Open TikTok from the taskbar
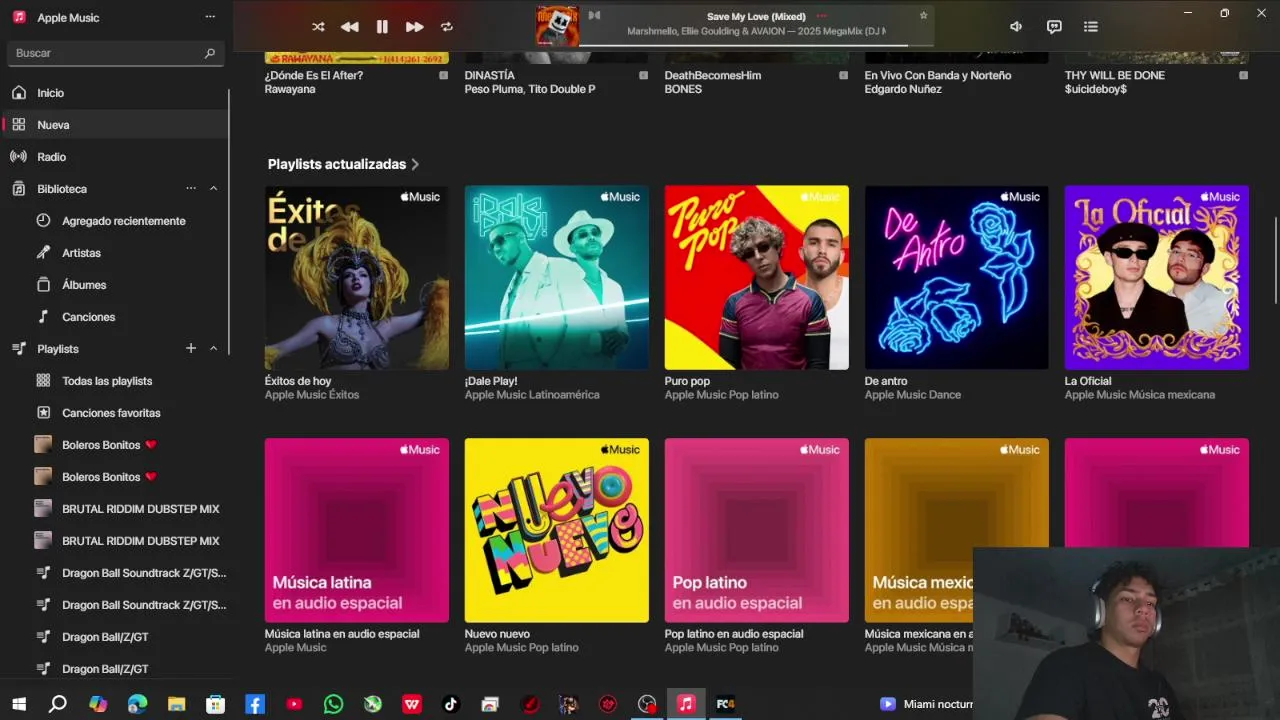This screenshot has width=1280, height=720. pyautogui.click(x=451, y=704)
